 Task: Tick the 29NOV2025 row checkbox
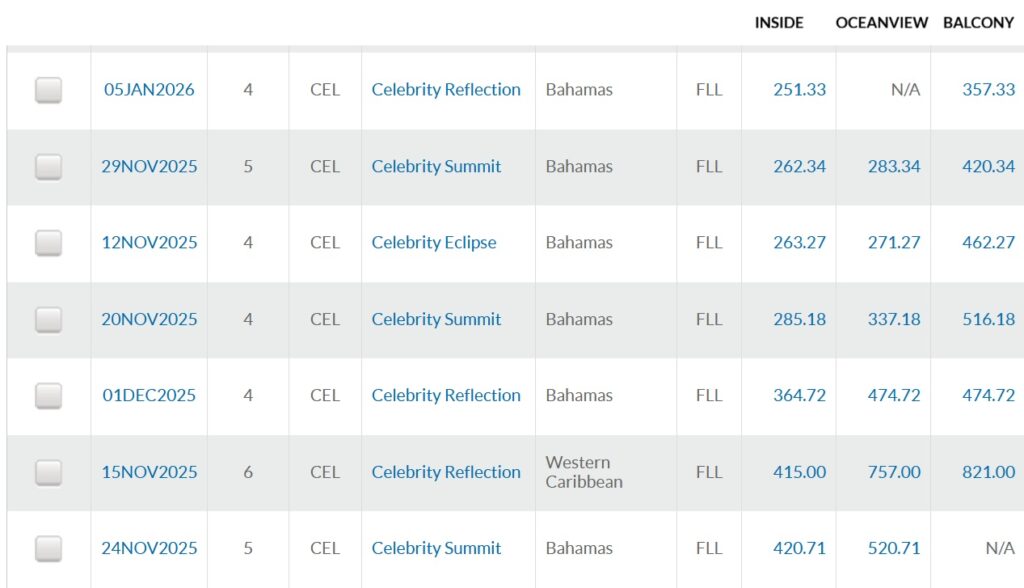(48, 167)
